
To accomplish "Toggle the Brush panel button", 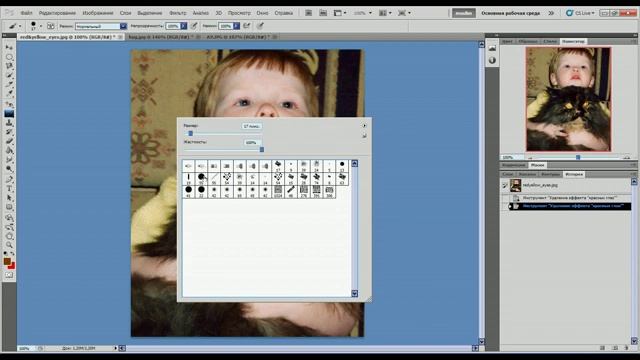I will 51,26.
